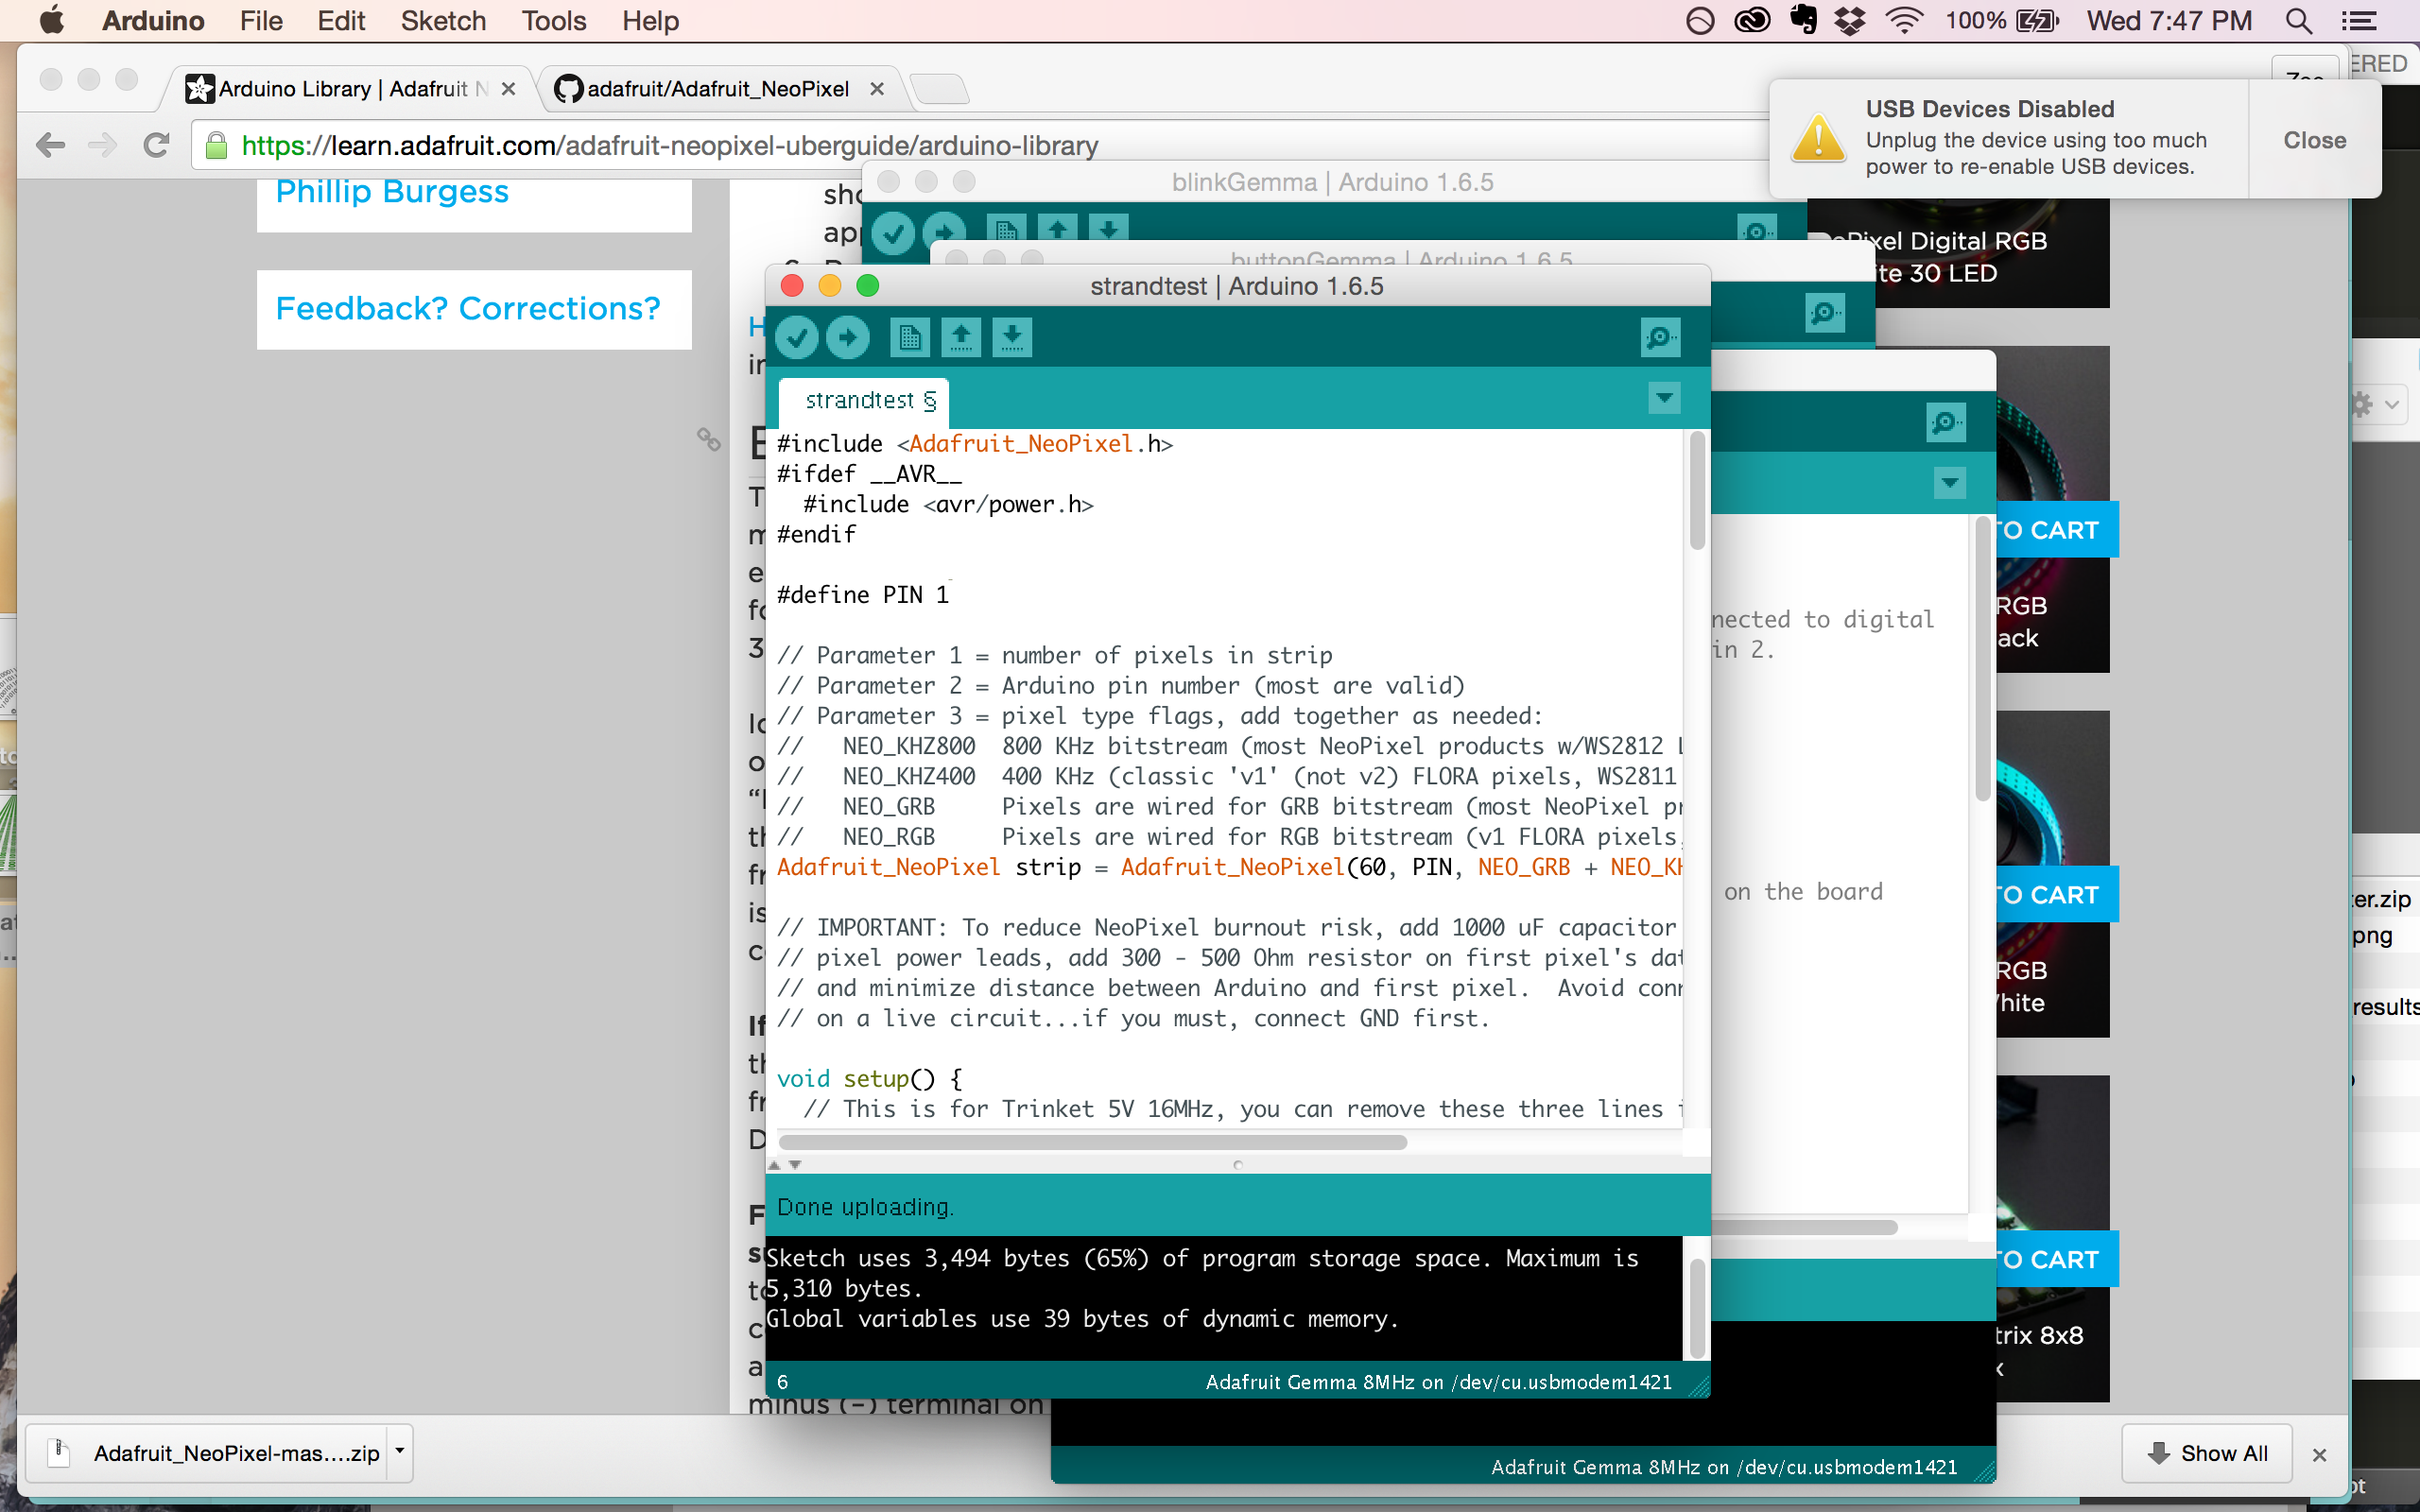Click Upload icon in blinkGemma window
The width and height of the screenshot is (2420, 1512).
click(x=944, y=232)
